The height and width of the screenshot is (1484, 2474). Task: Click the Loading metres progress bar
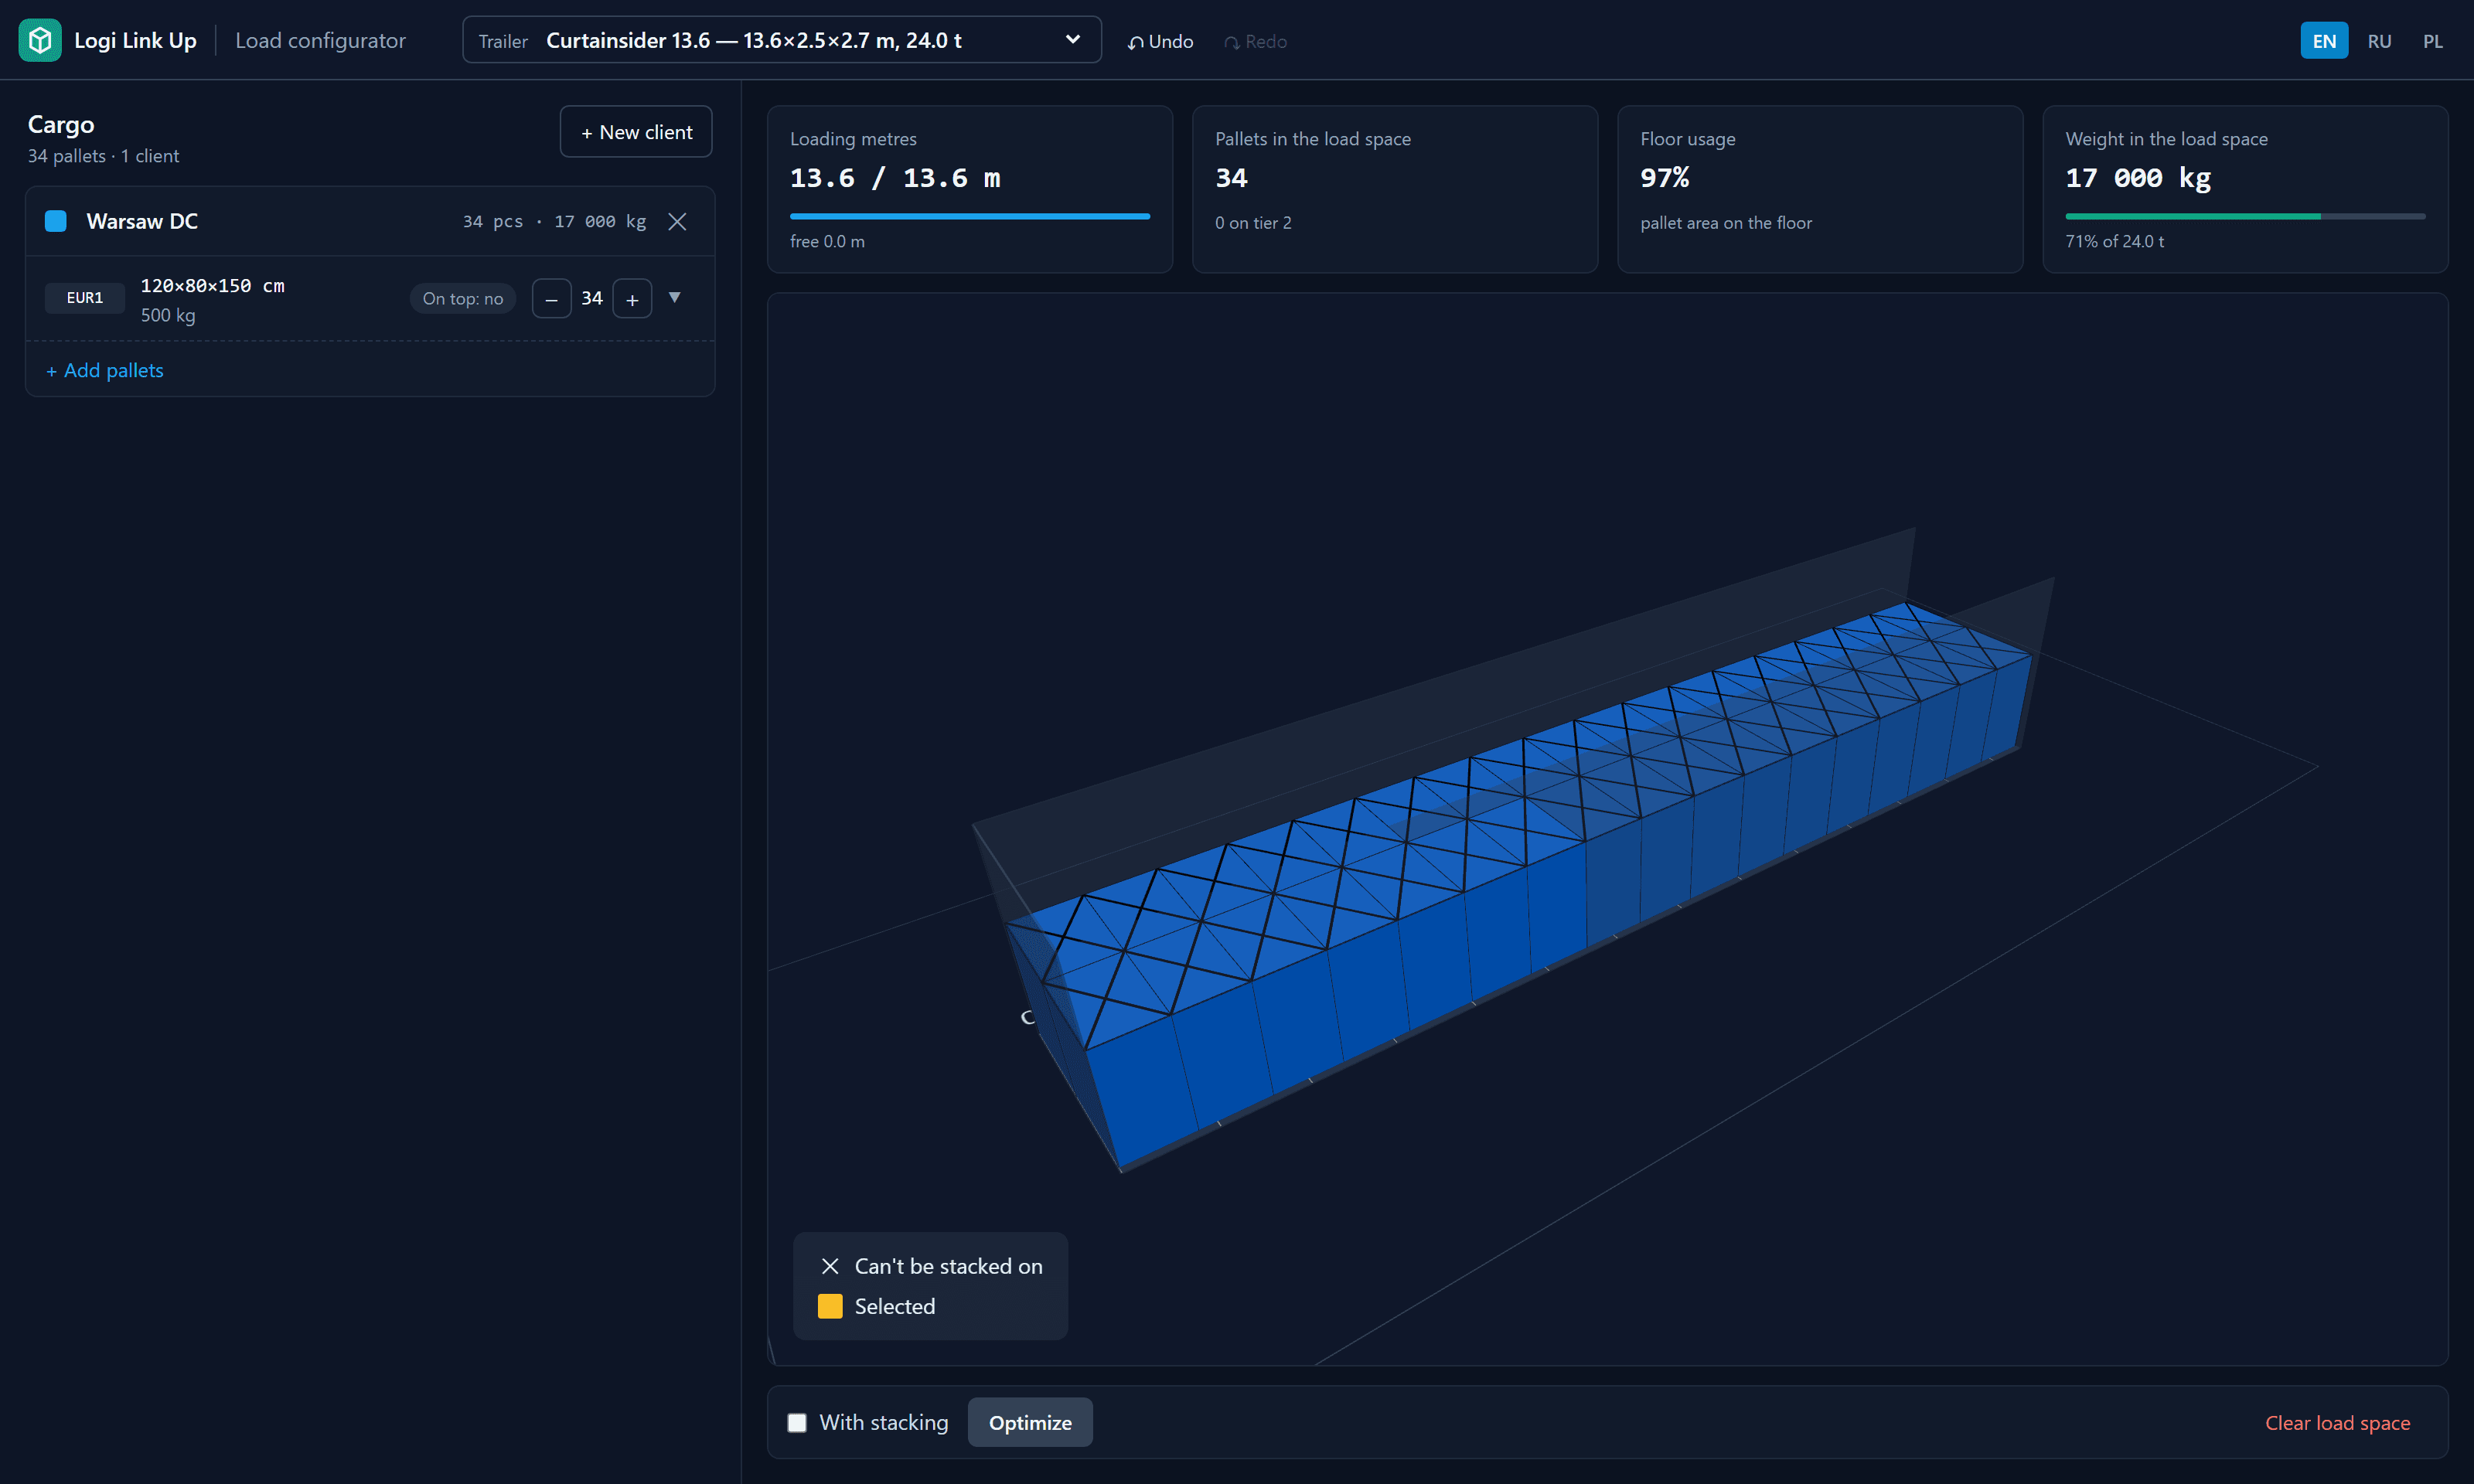coord(970,216)
